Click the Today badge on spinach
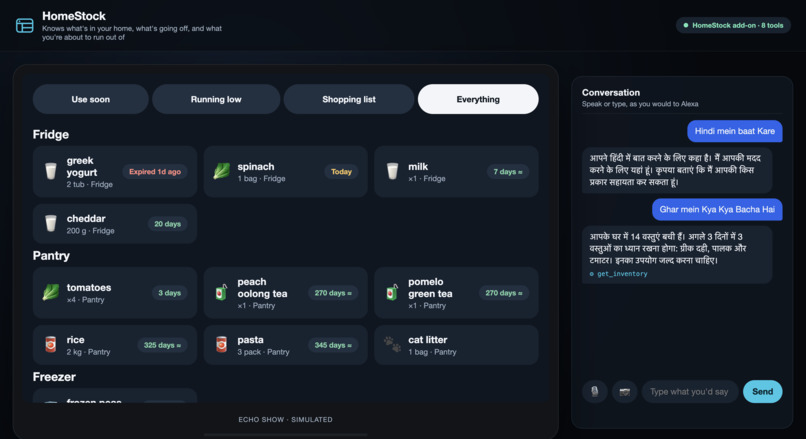806x439 pixels. tap(341, 172)
